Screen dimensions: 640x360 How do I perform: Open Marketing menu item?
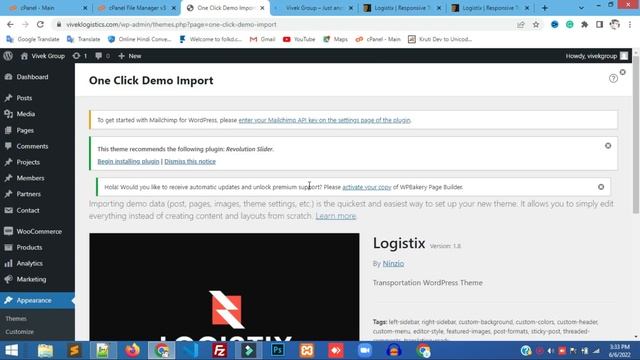point(31,279)
